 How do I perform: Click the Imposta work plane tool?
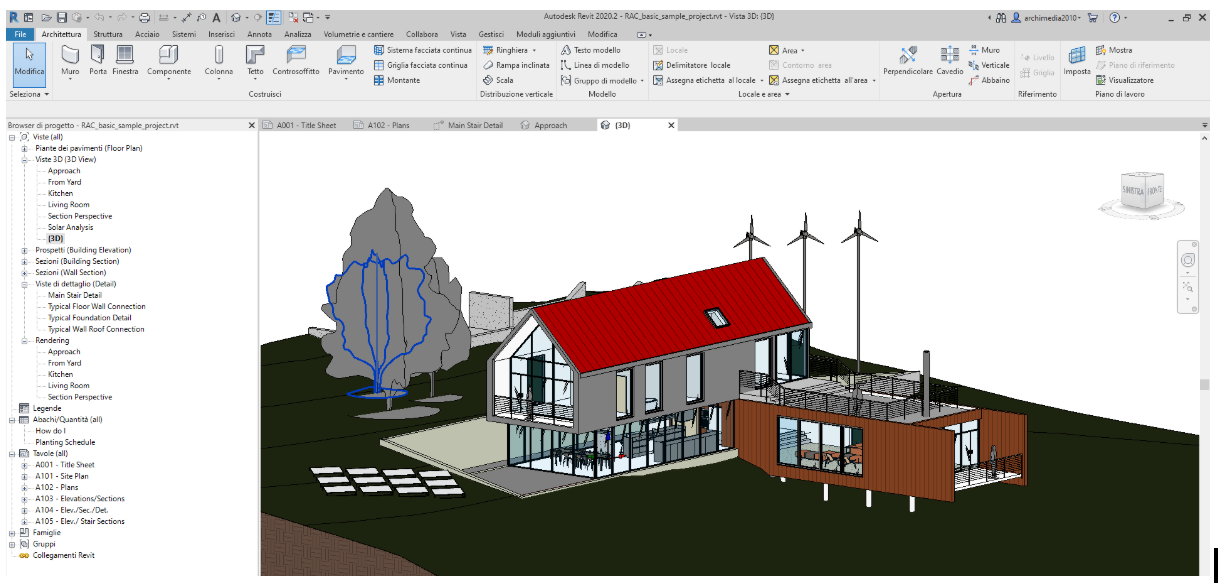click(1077, 60)
